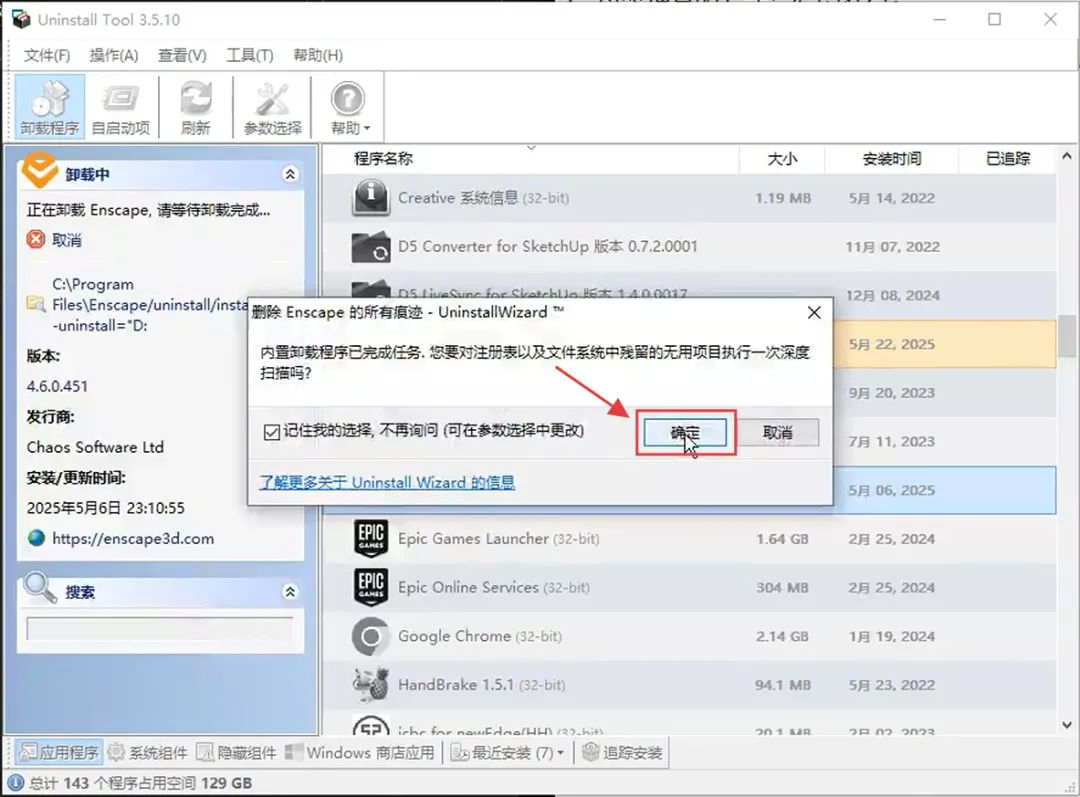
Task: Open the 追踪安装 tab
Action: click(622, 752)
